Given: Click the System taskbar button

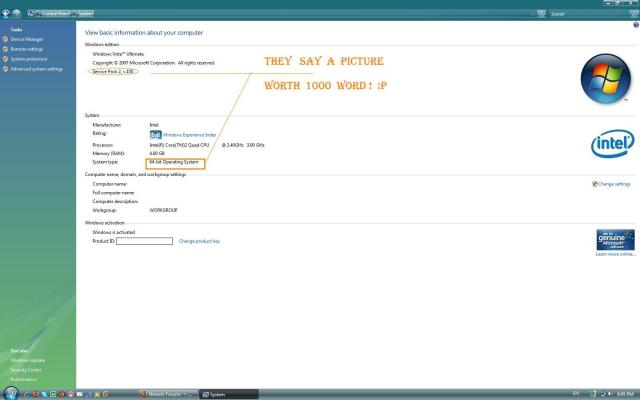Looking at the screenshot, I should tap(229, 394).
